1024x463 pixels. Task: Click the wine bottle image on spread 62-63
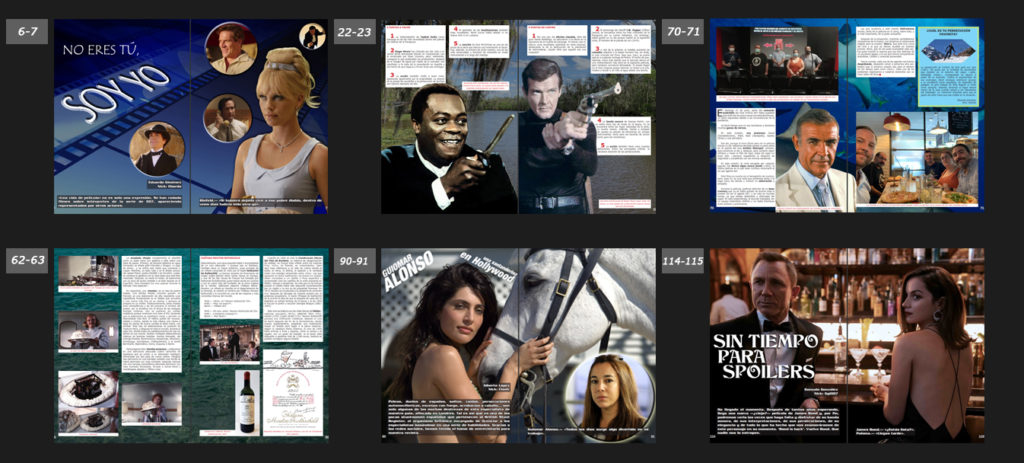coord(248,402)
